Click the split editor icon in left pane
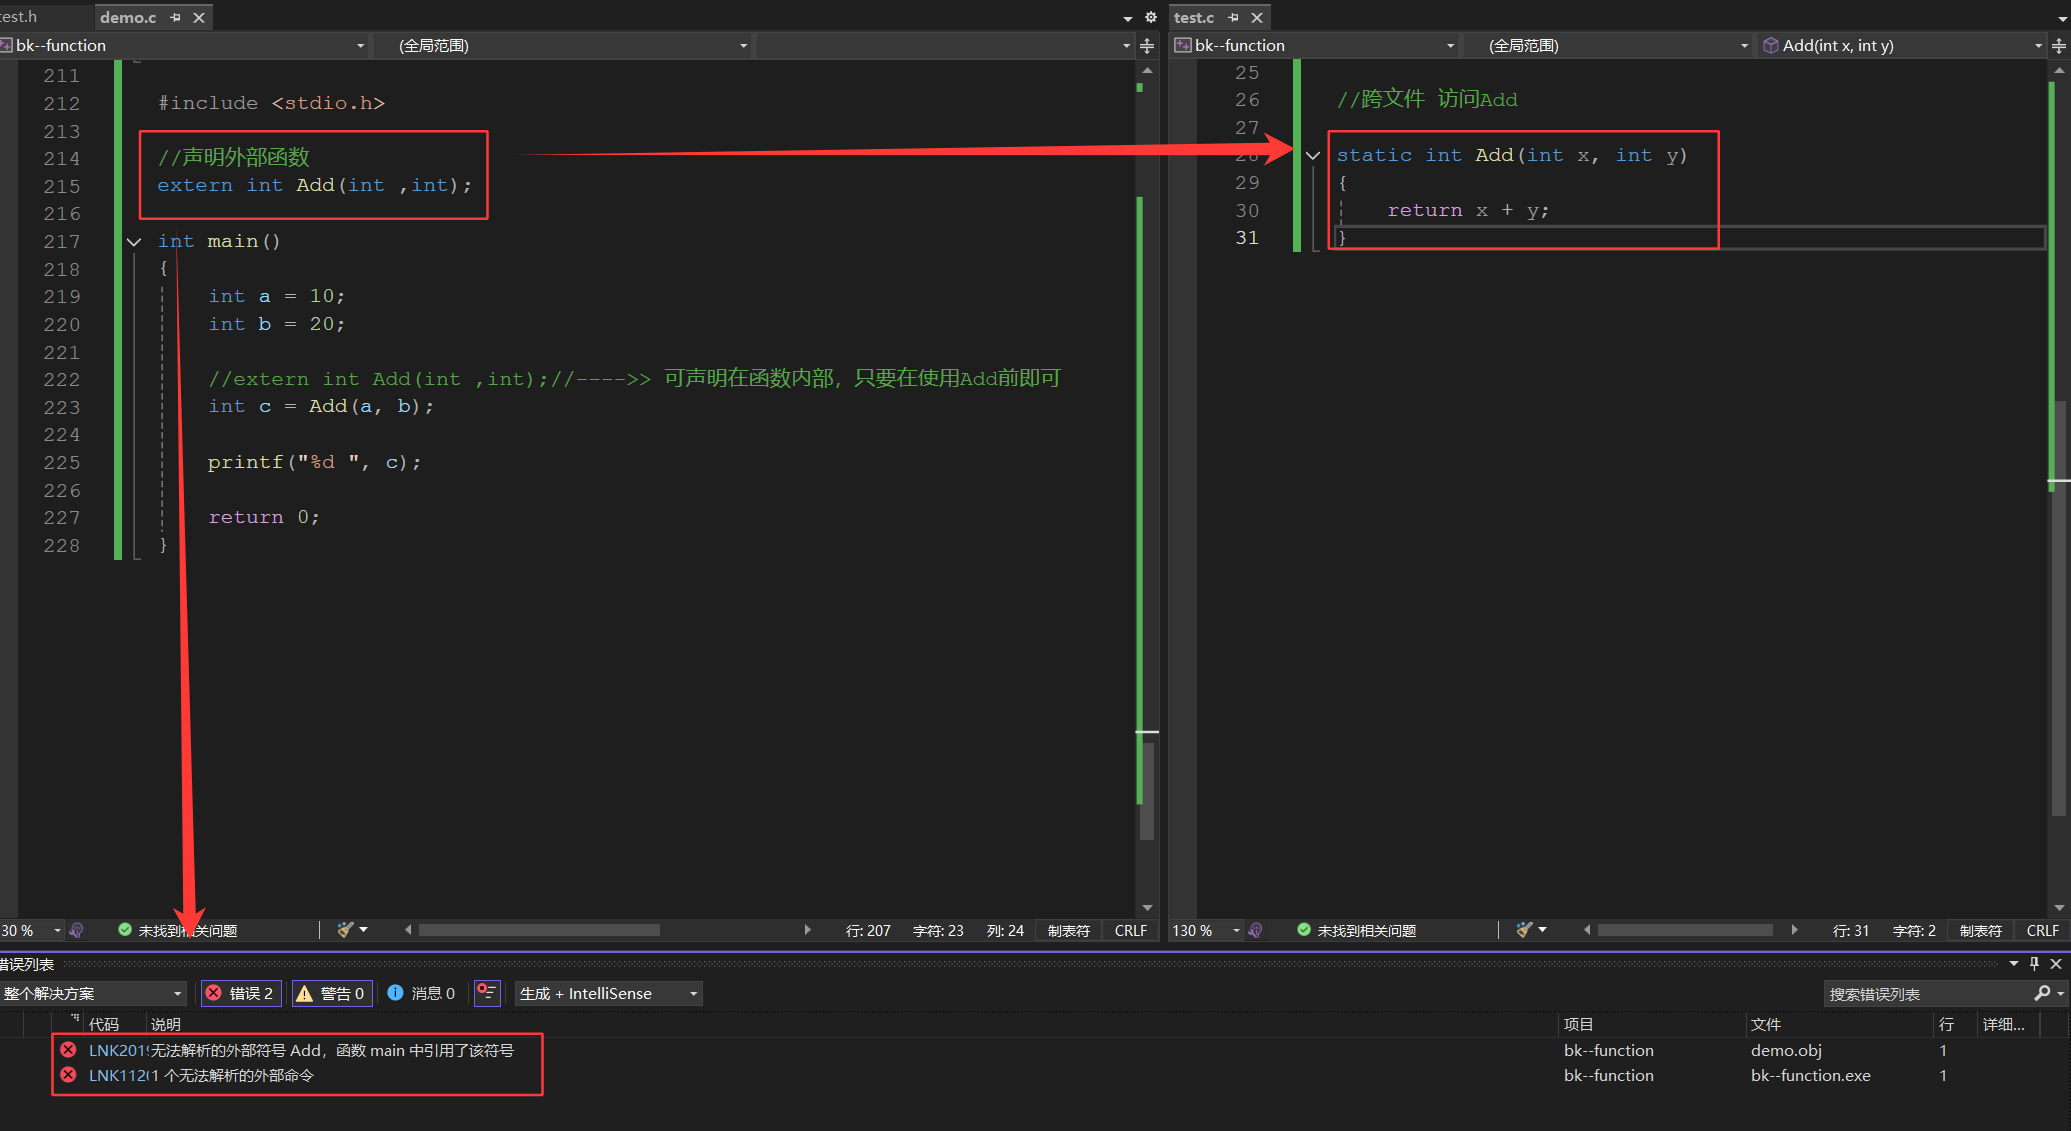The image size is (2071, 1131). point(1147,46)
